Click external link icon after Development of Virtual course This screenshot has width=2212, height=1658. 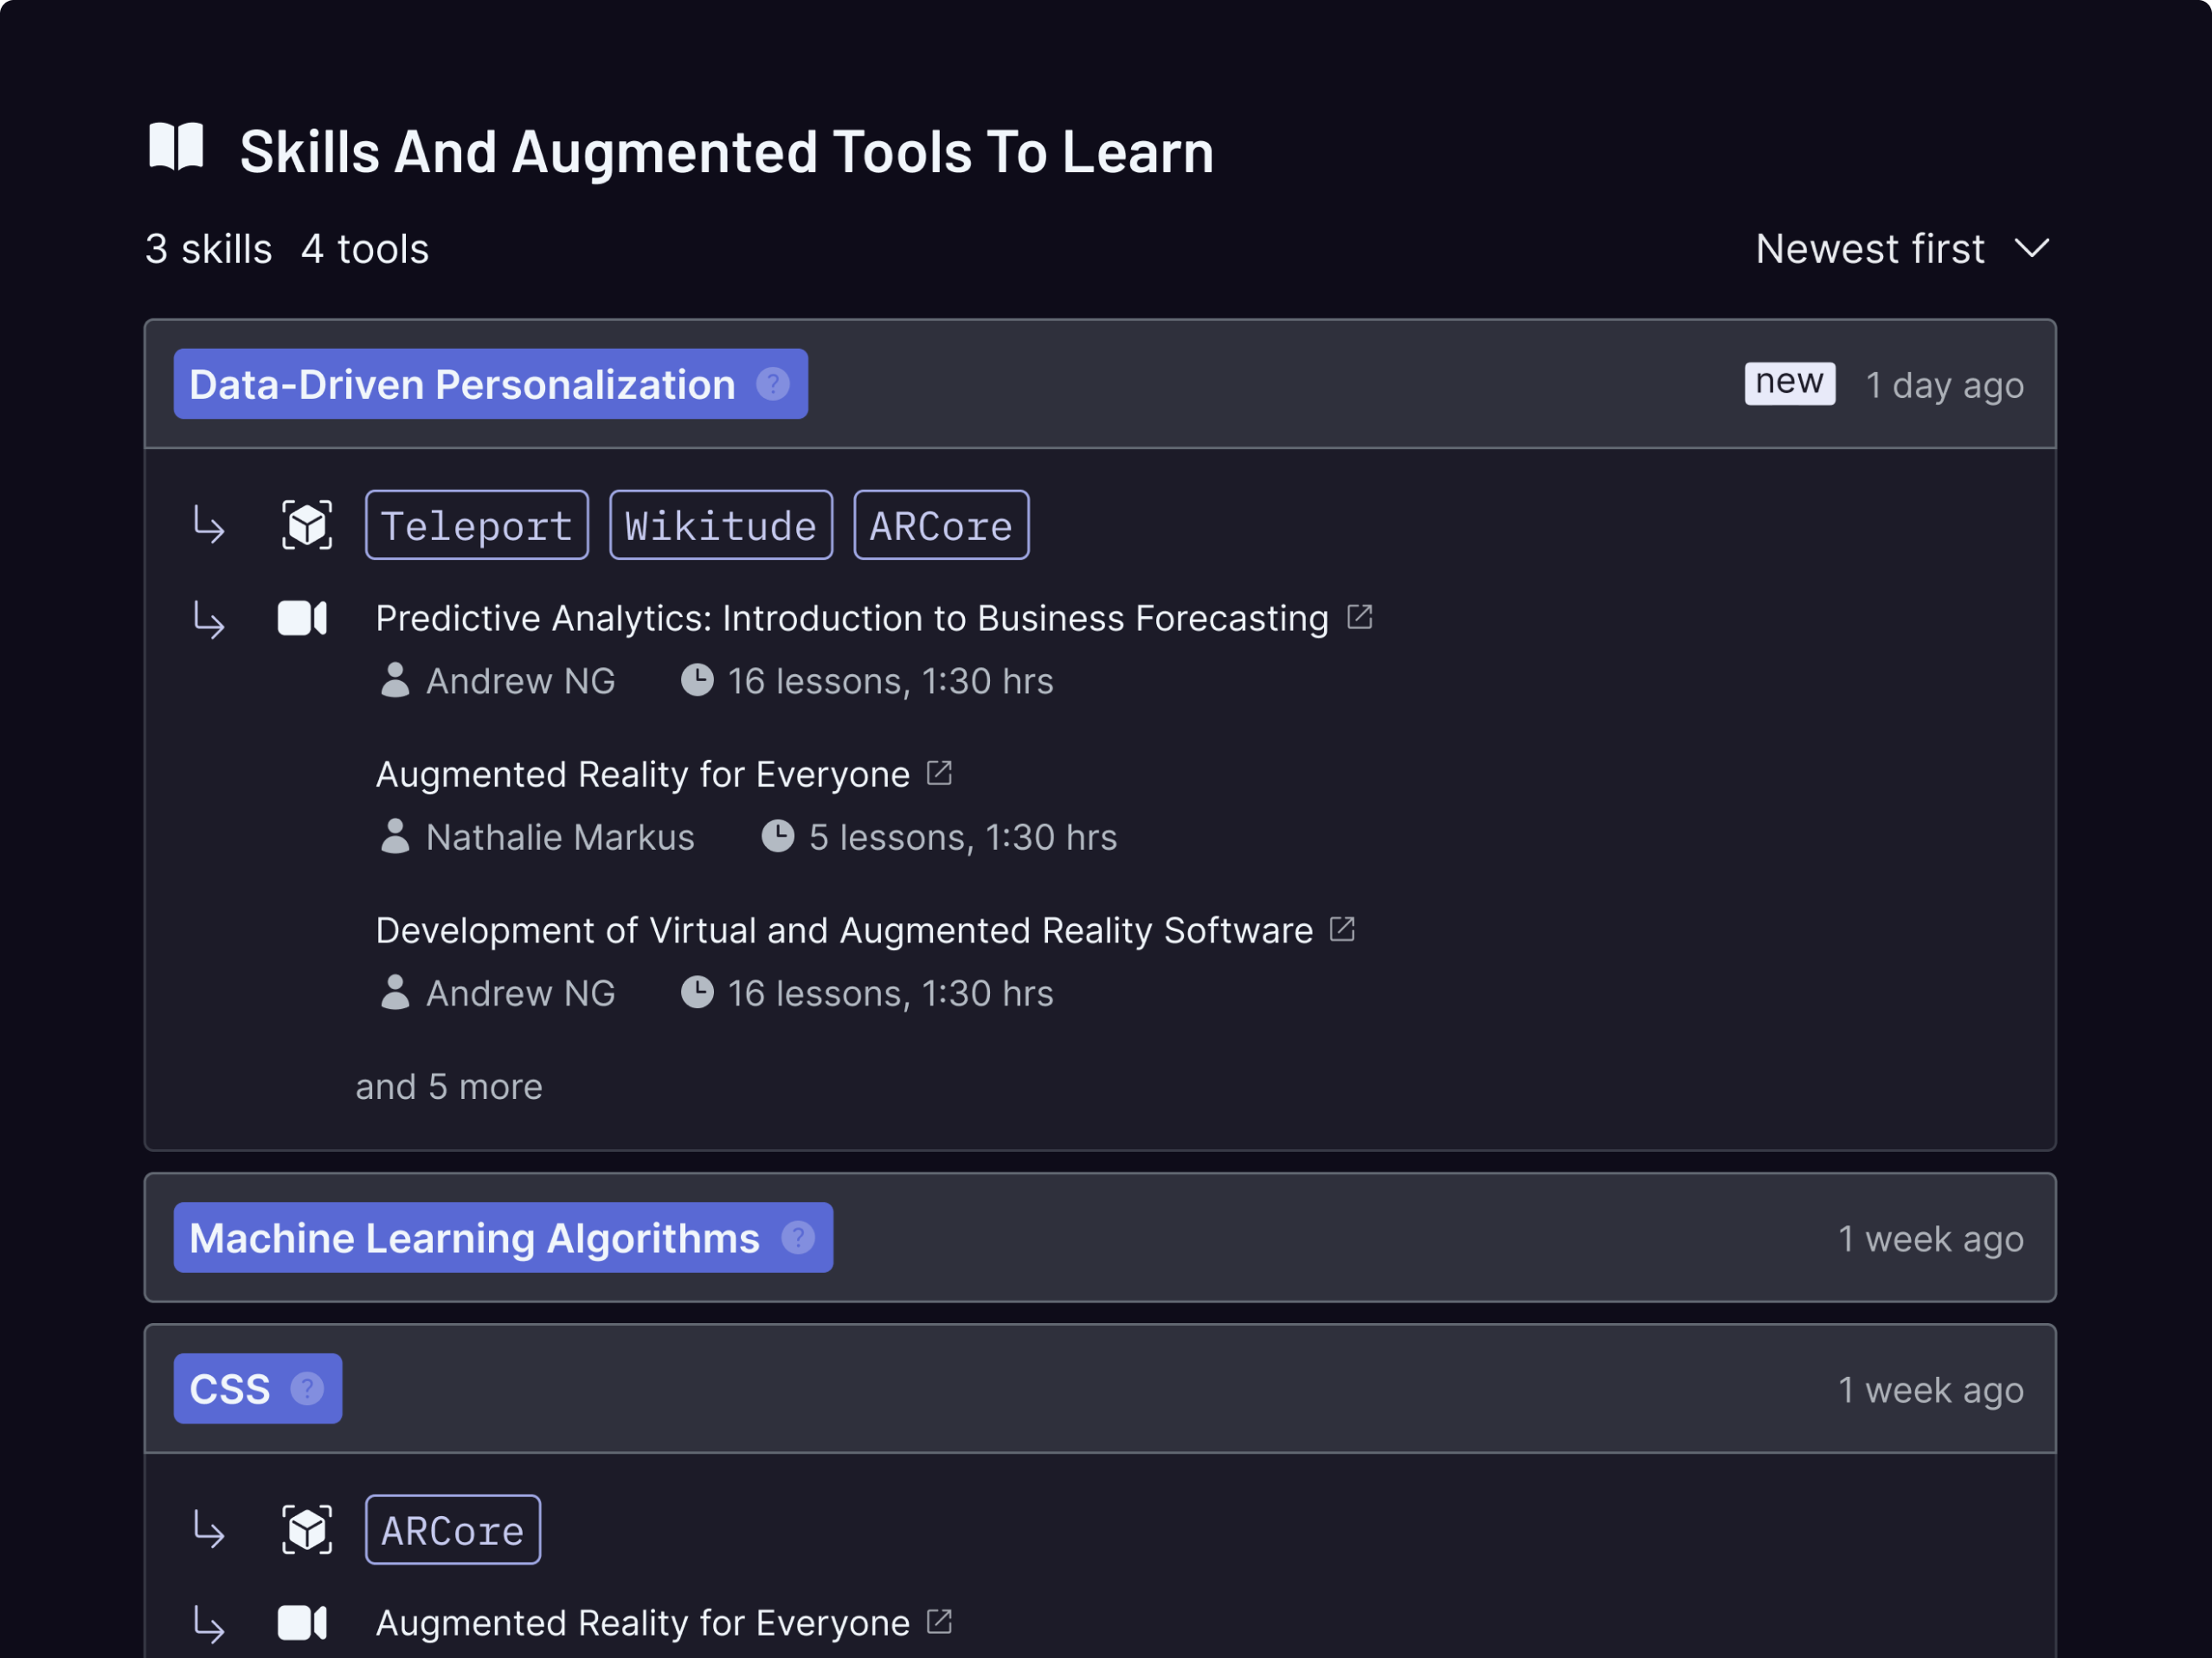coord(1343,929)
